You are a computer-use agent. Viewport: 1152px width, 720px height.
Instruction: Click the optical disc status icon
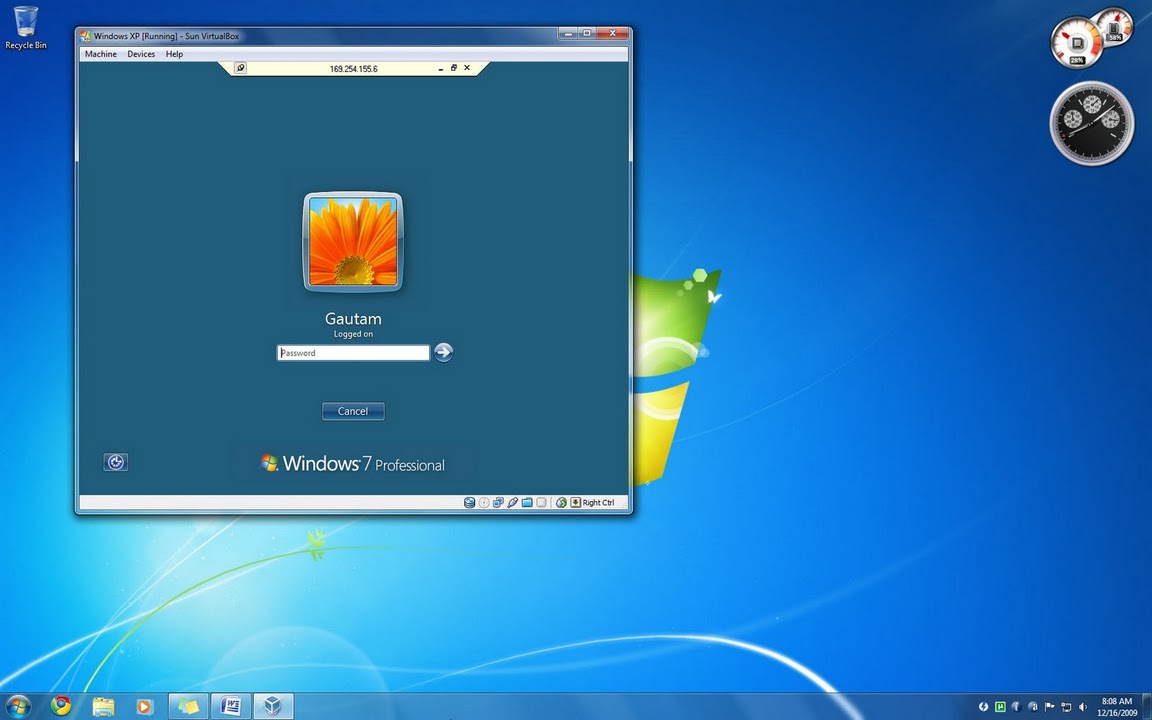pyautogui.click(x=483, y=503)
